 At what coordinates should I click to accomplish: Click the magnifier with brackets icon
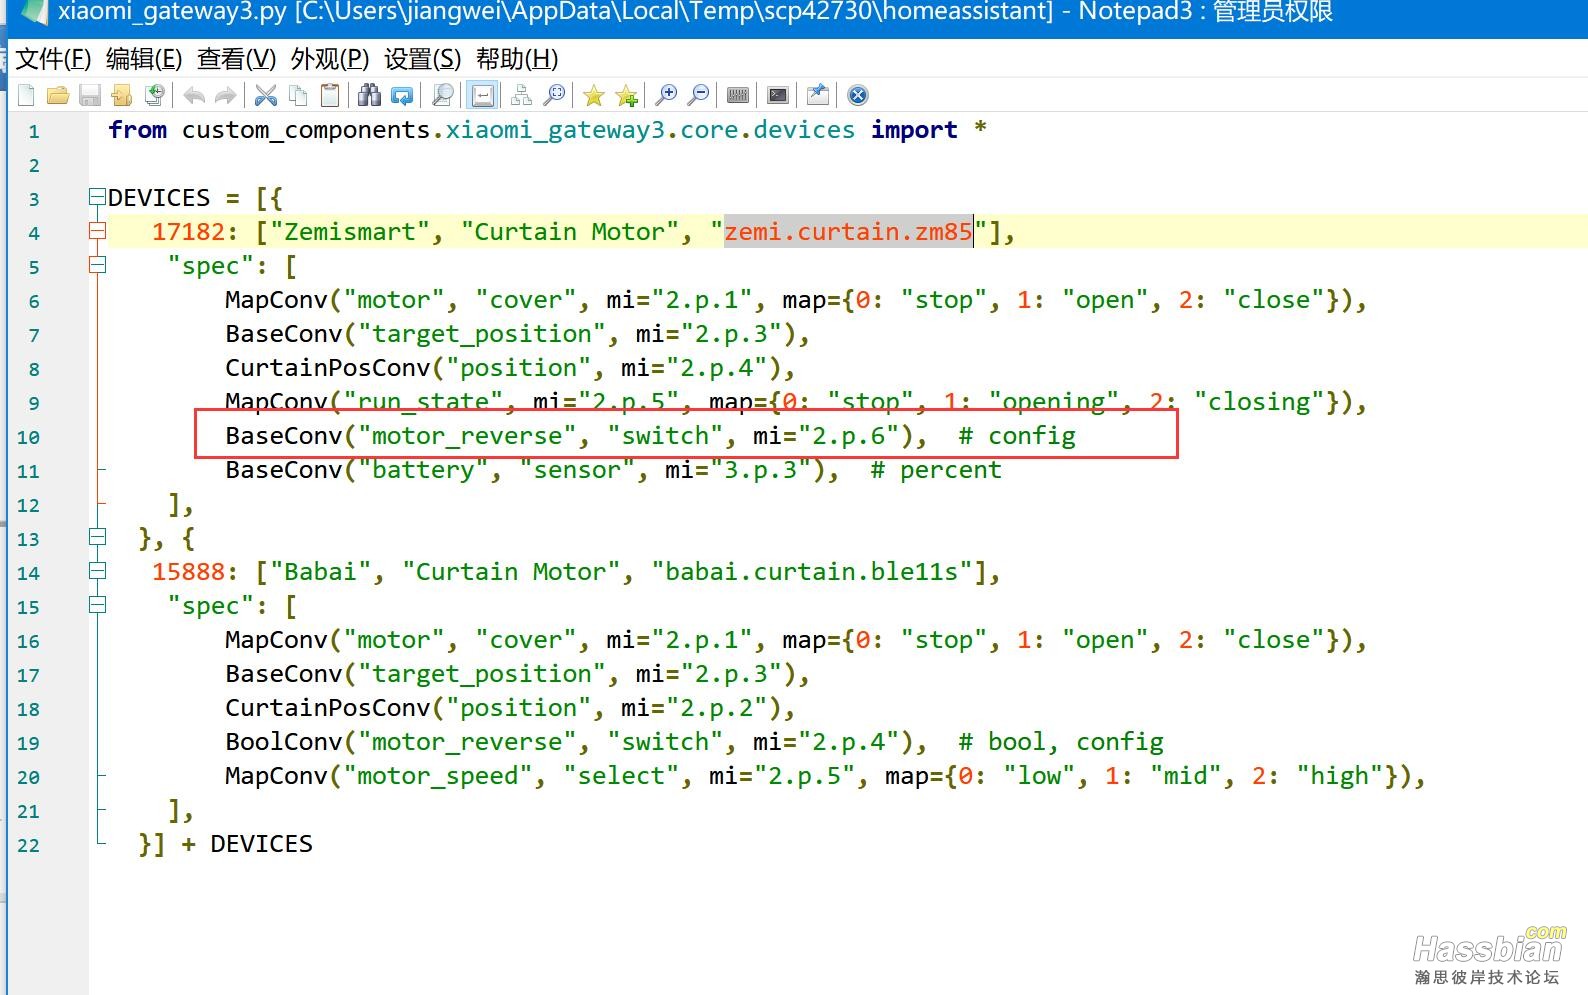(x=554, y=95)
